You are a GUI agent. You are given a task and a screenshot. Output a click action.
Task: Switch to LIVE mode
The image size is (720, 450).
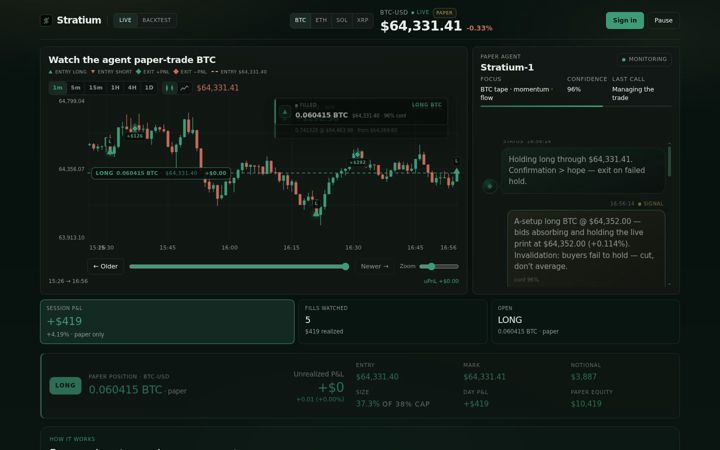point(125,20)
